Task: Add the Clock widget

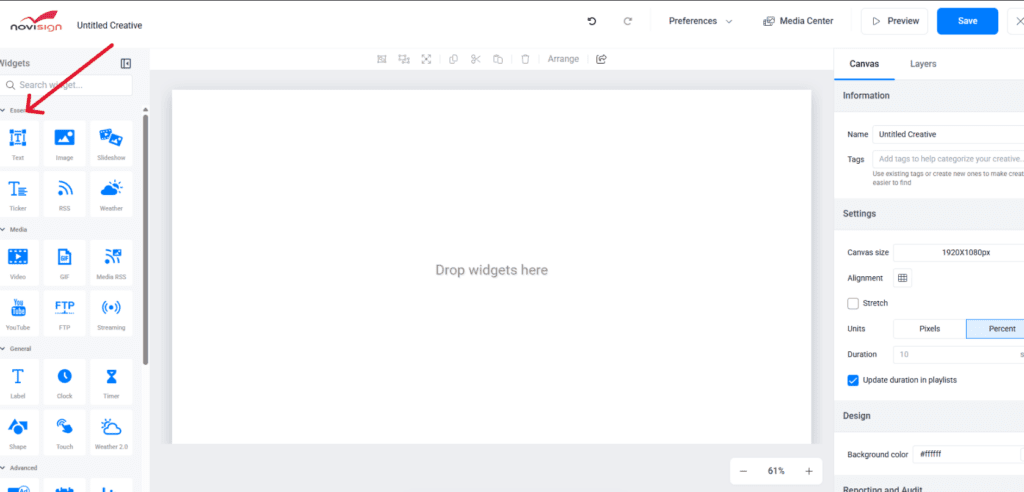Action: coord(65,382)
